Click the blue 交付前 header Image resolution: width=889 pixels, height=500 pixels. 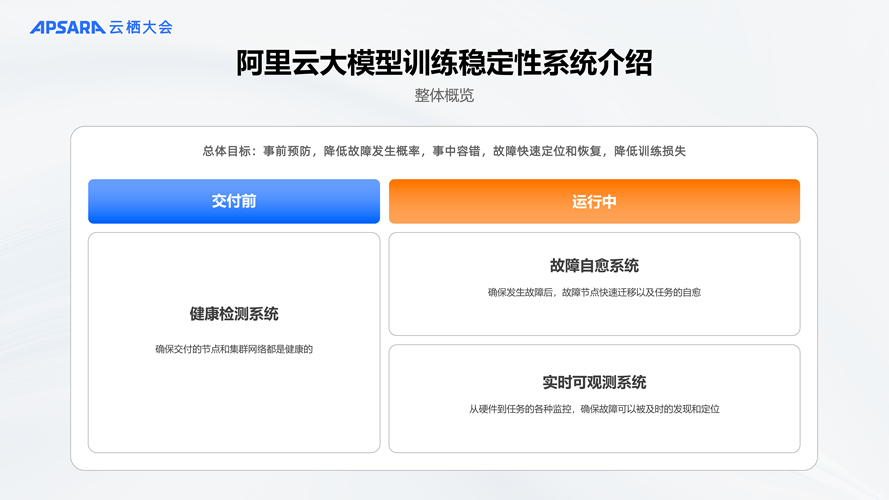(x=234, y=201)
